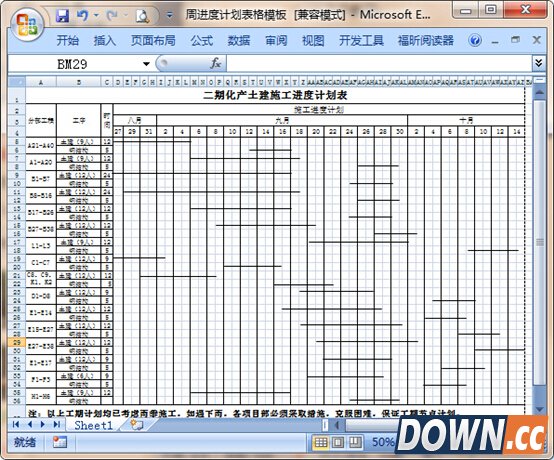Screen dimensions: 554x460
Task: Open the 开始 ribbon tab
Action: [x=67, y=40]
